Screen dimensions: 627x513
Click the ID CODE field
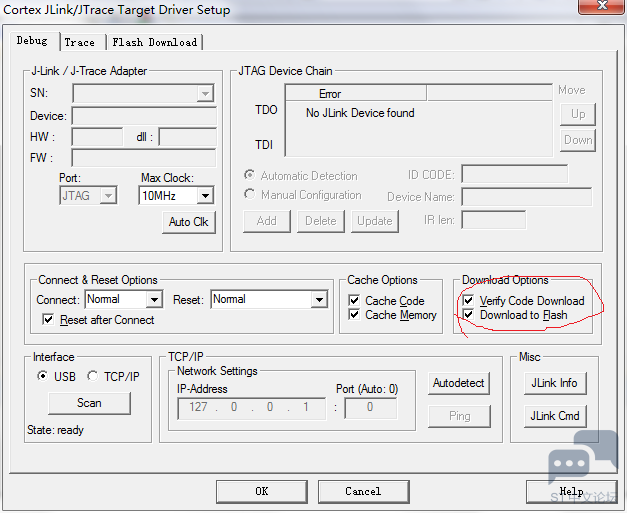coord(515,174)
